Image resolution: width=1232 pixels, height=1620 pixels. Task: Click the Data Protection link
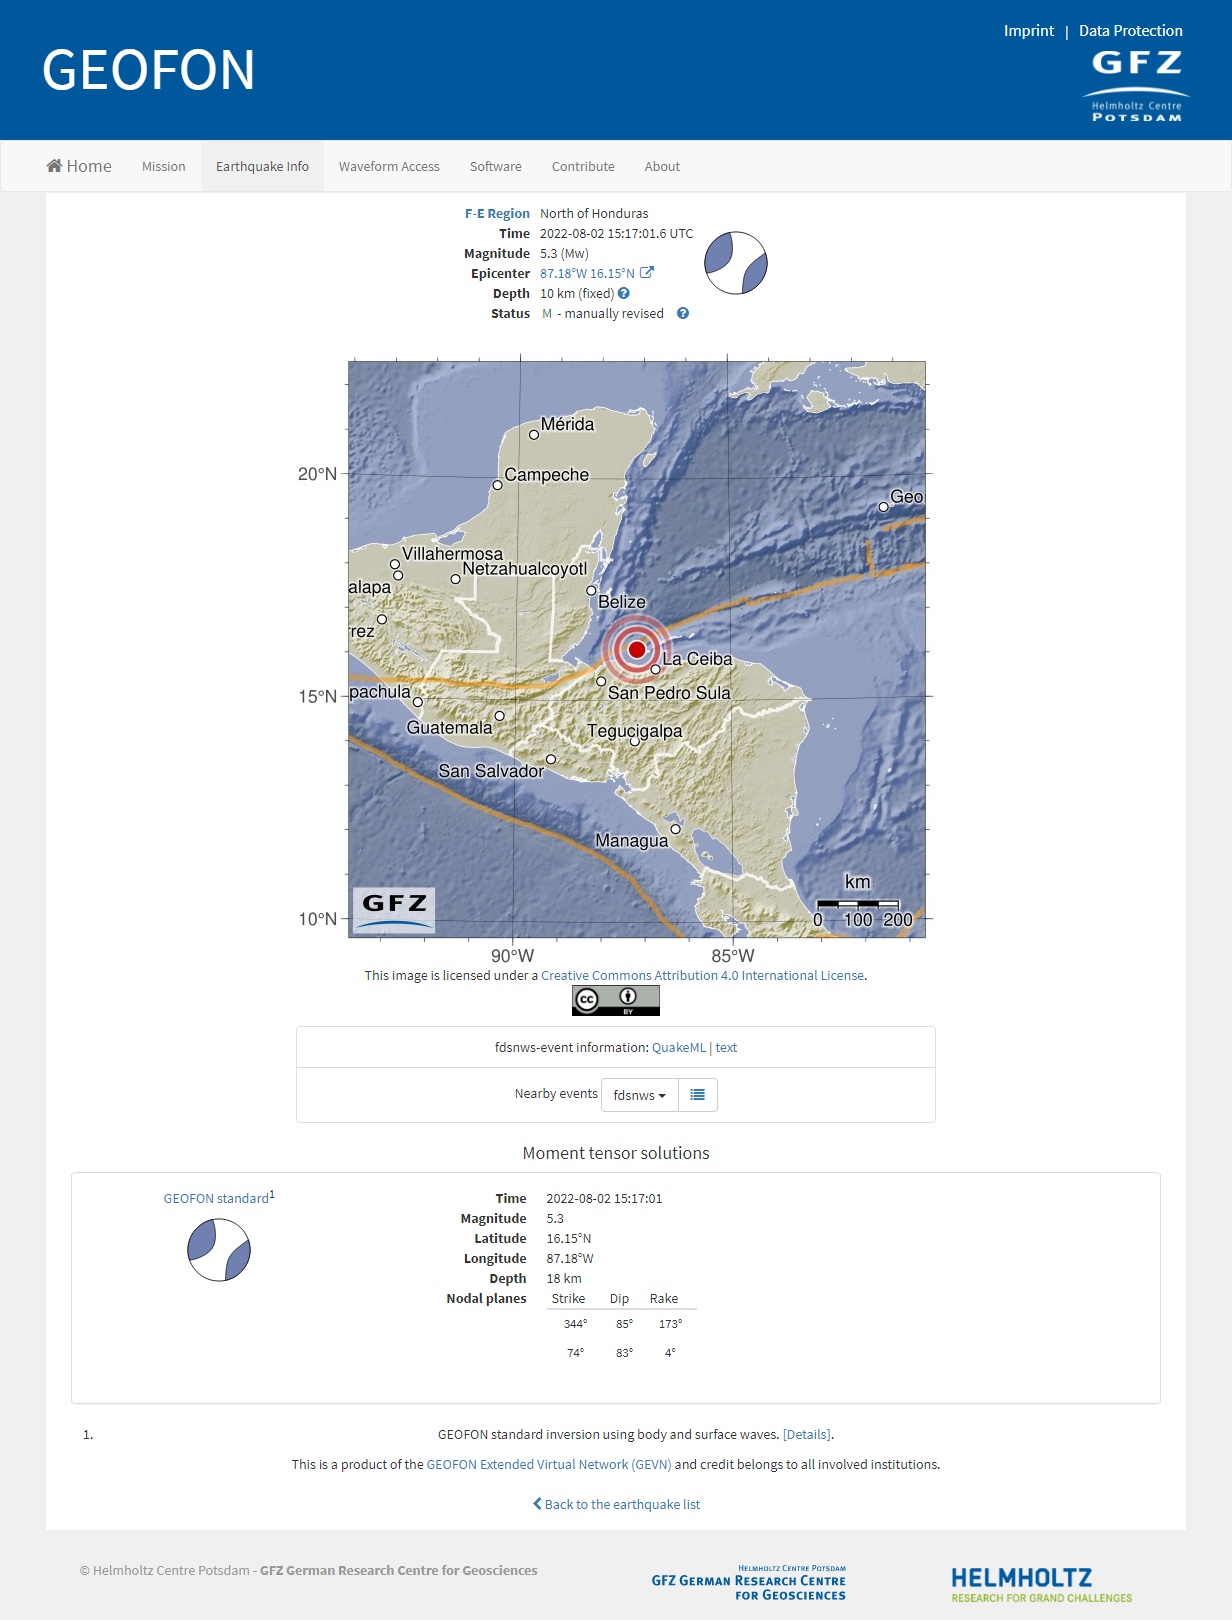click(1130, 31)
